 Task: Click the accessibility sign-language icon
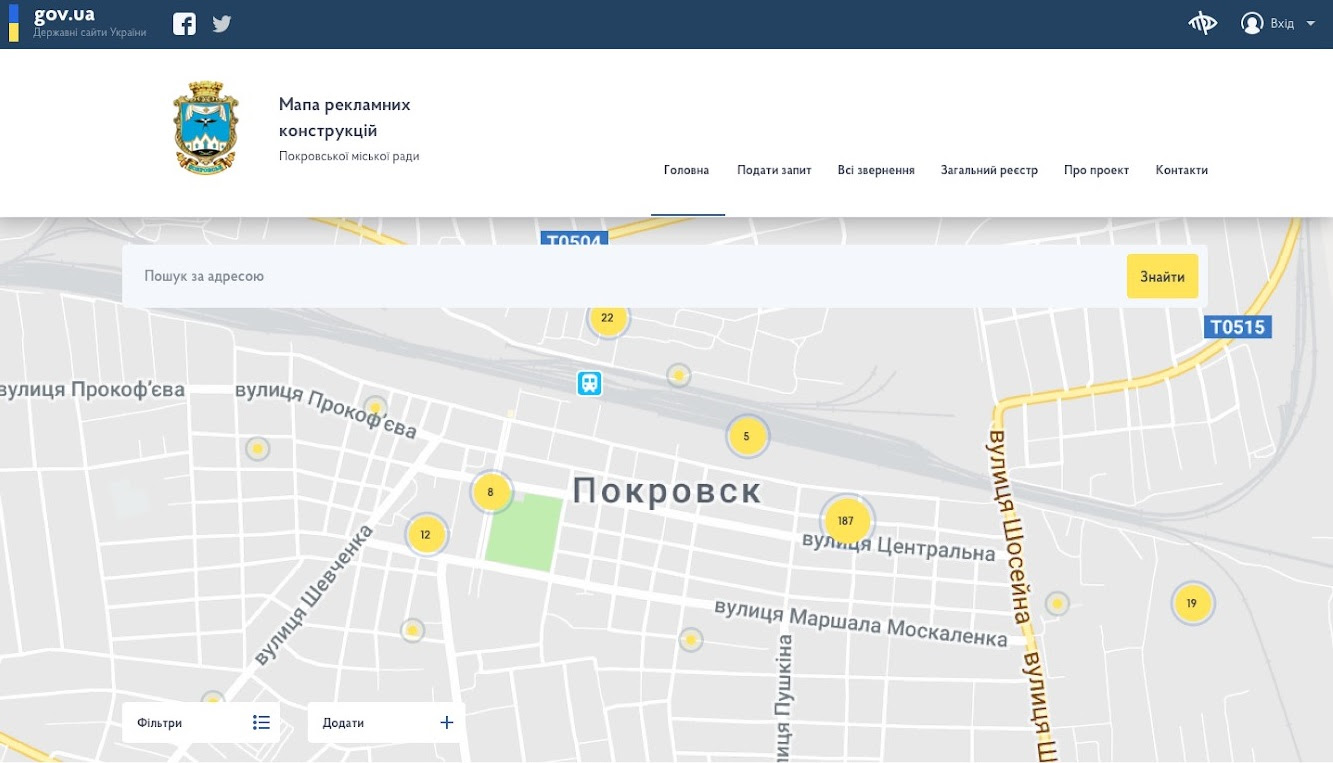tap(1202, 23)
